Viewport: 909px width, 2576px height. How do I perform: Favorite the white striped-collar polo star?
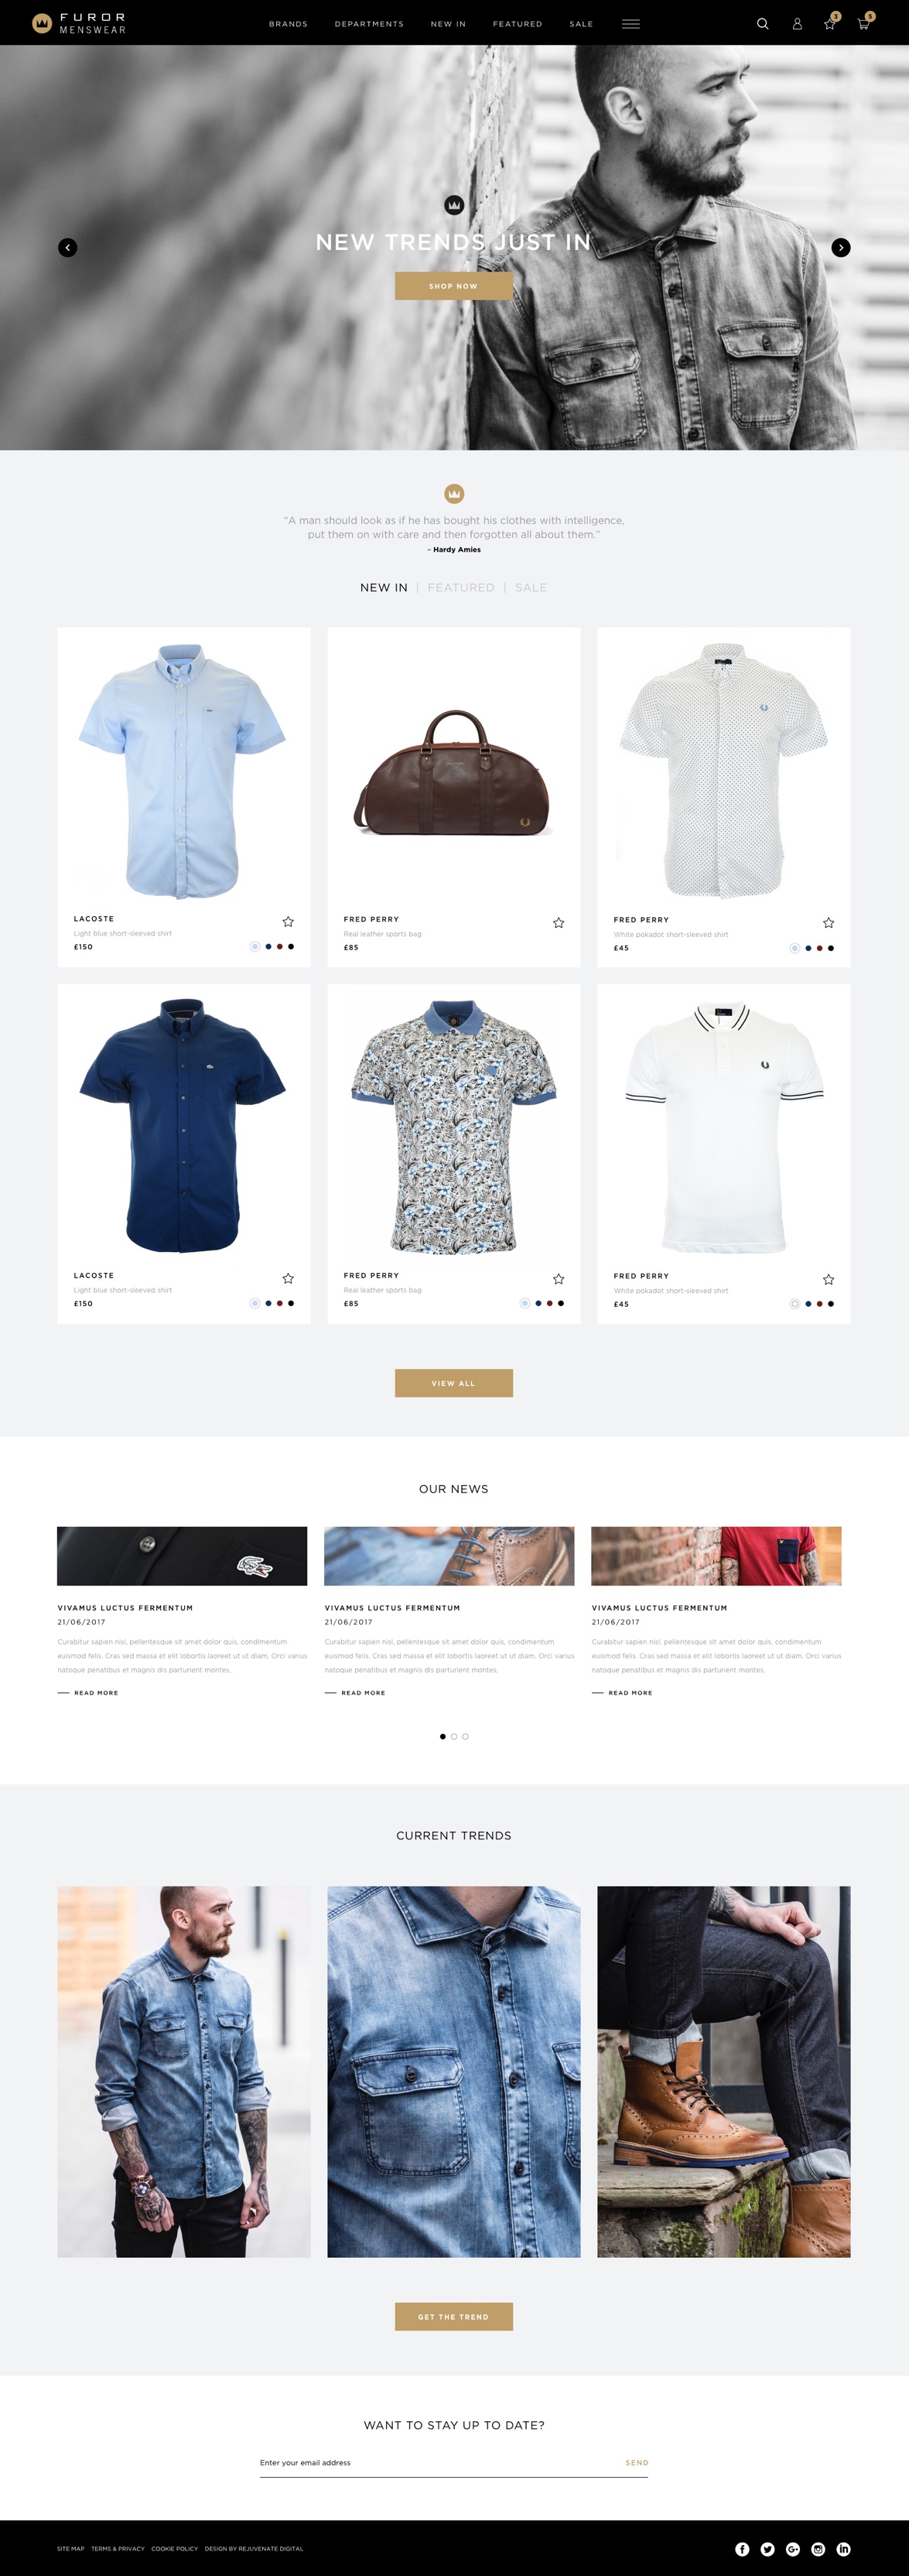pyautogui.click(x=829, y=1279)
